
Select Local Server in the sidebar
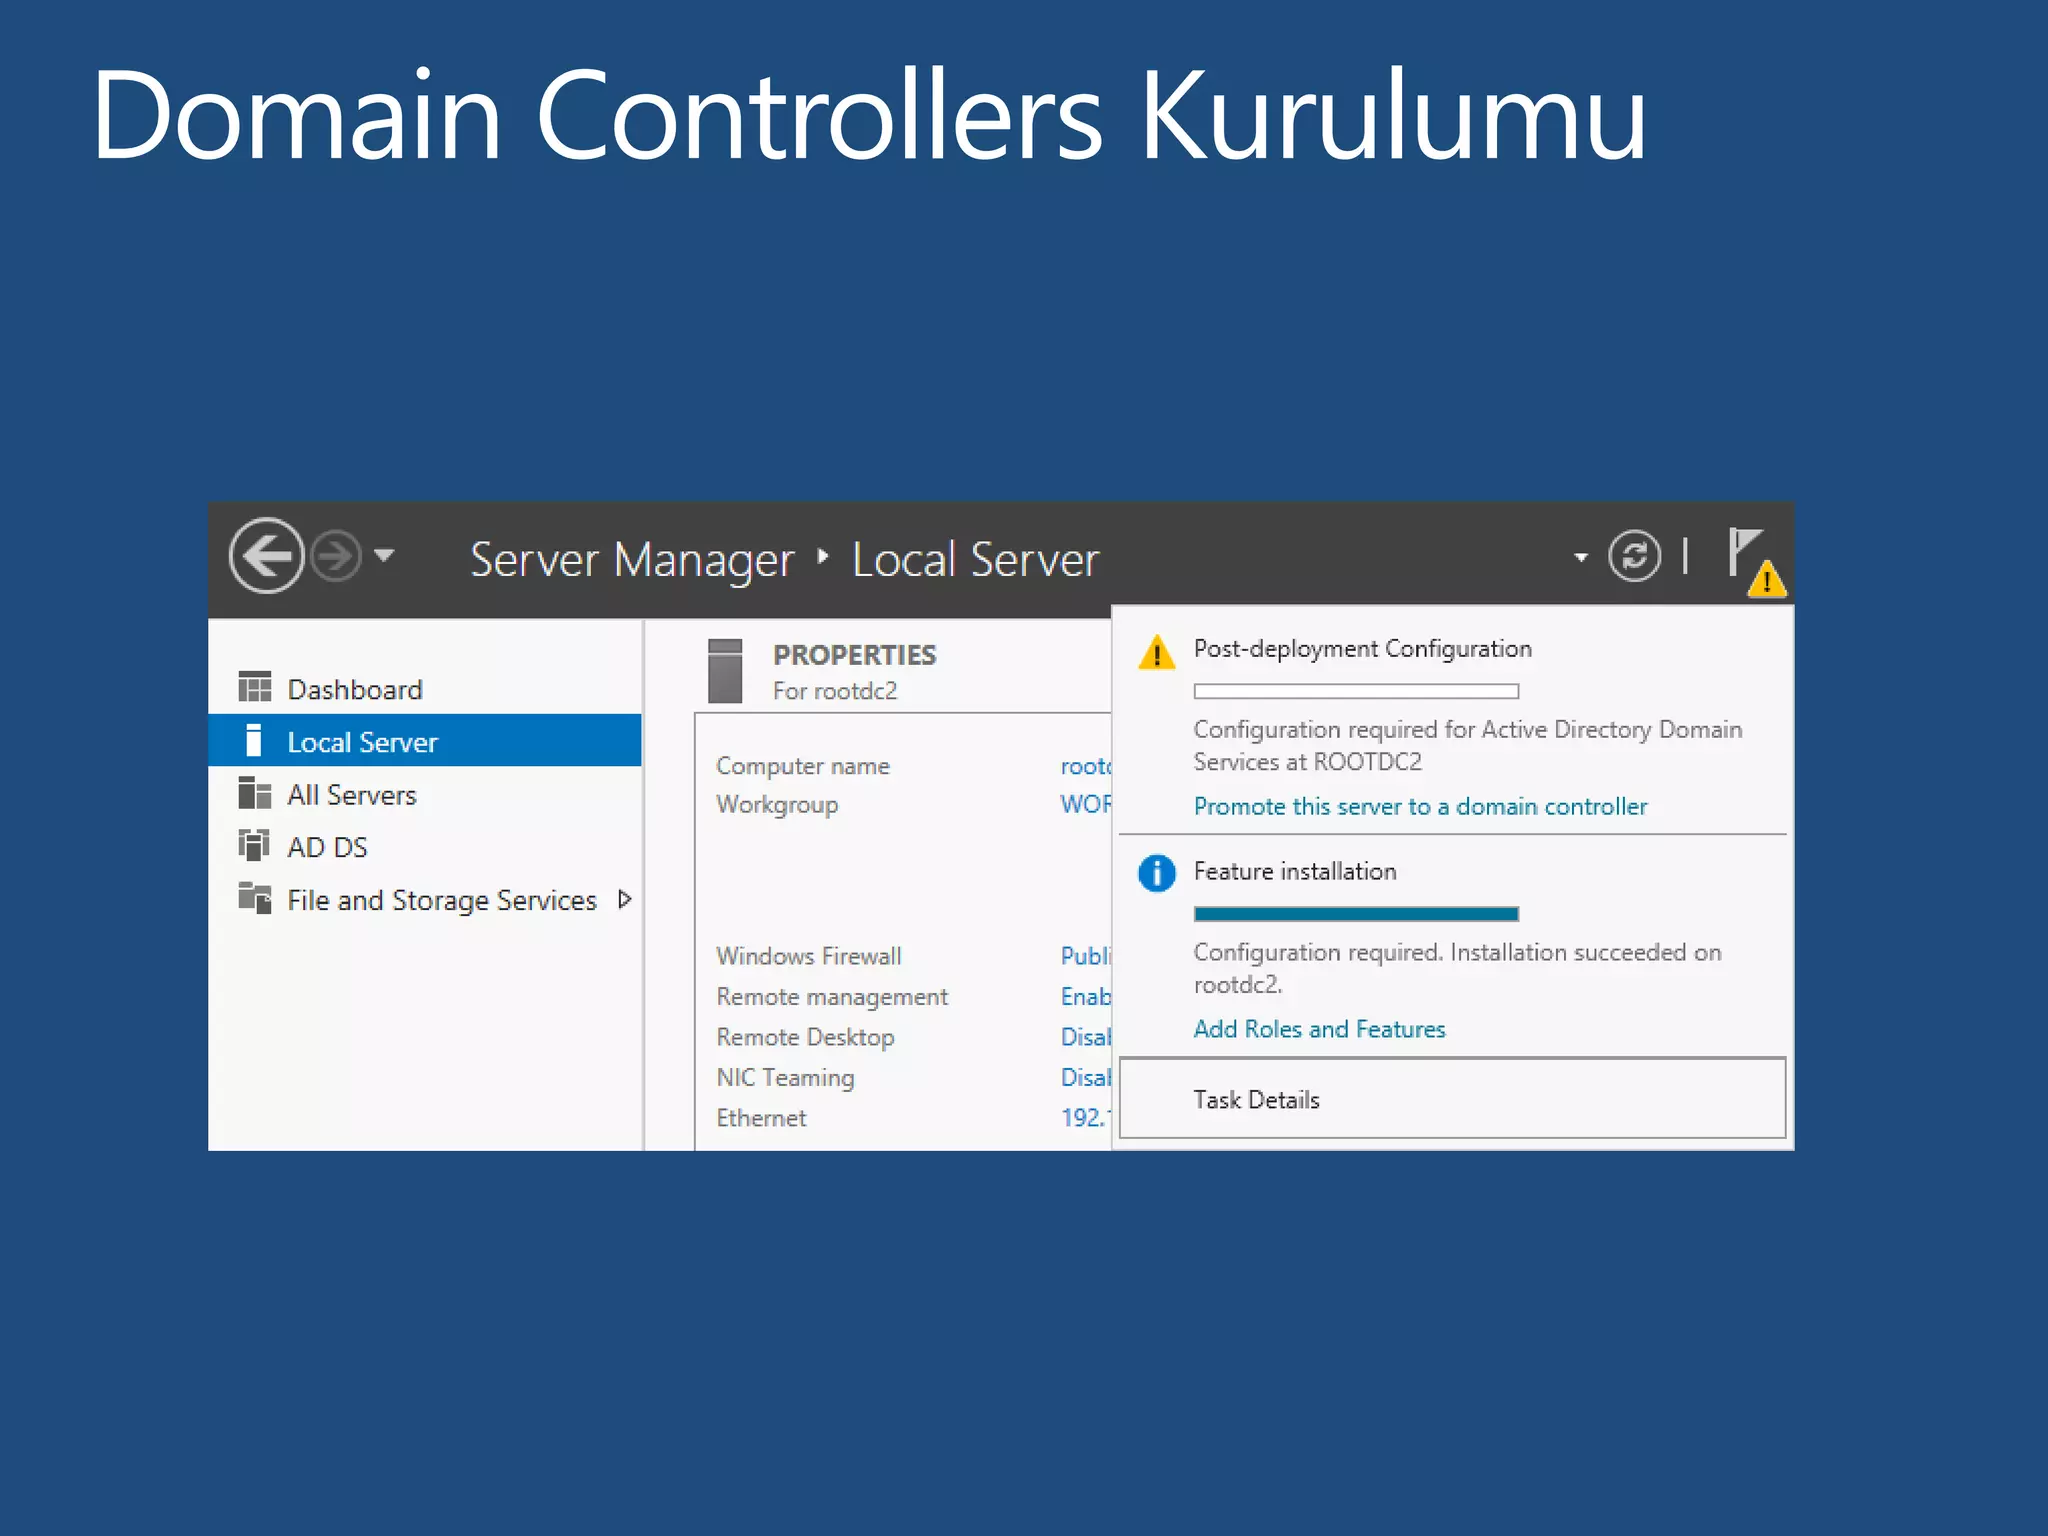coord(424,741)
